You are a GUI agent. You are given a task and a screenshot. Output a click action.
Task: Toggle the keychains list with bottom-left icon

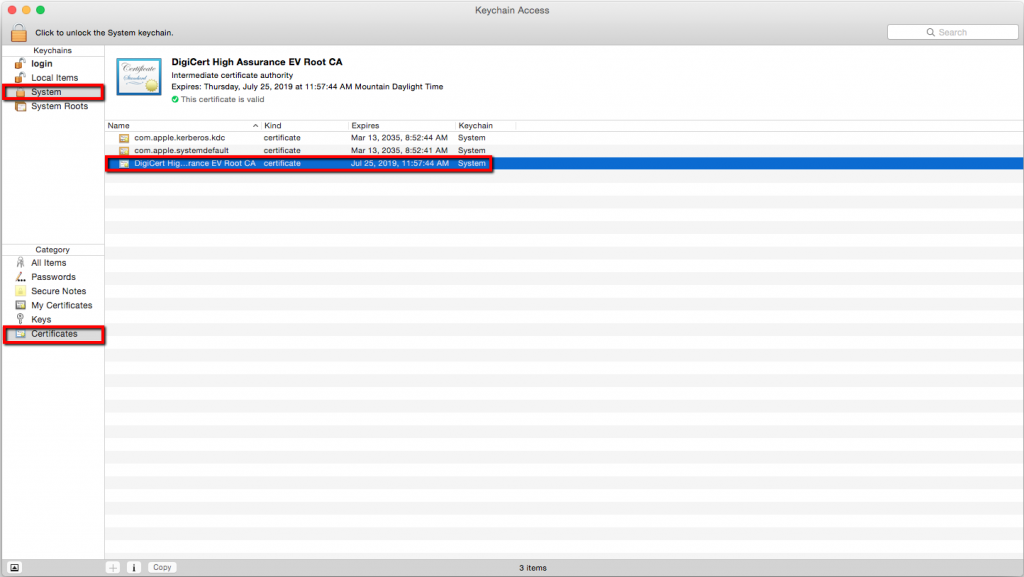pos(12,567)
